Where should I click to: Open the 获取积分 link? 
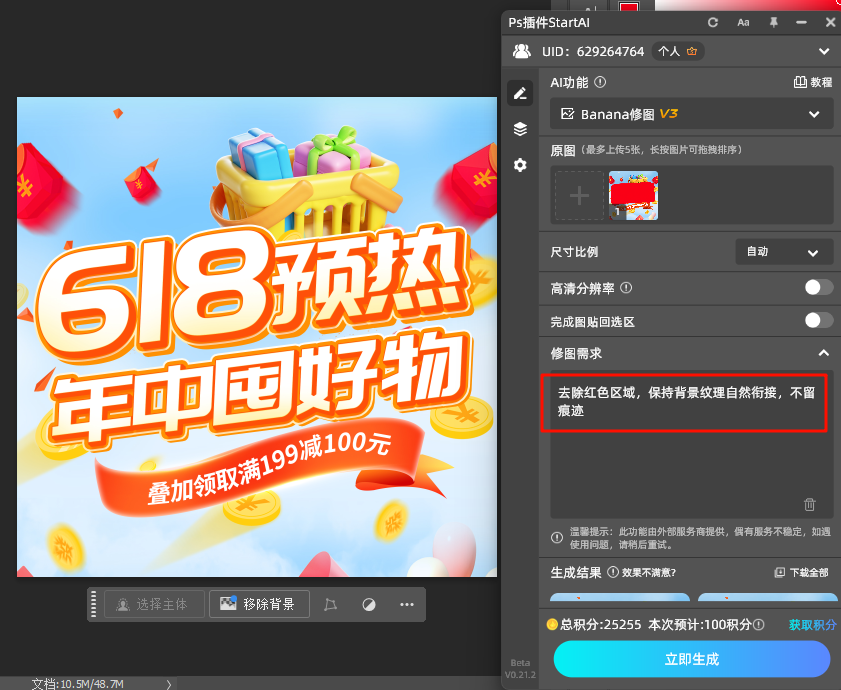(812, 624)
